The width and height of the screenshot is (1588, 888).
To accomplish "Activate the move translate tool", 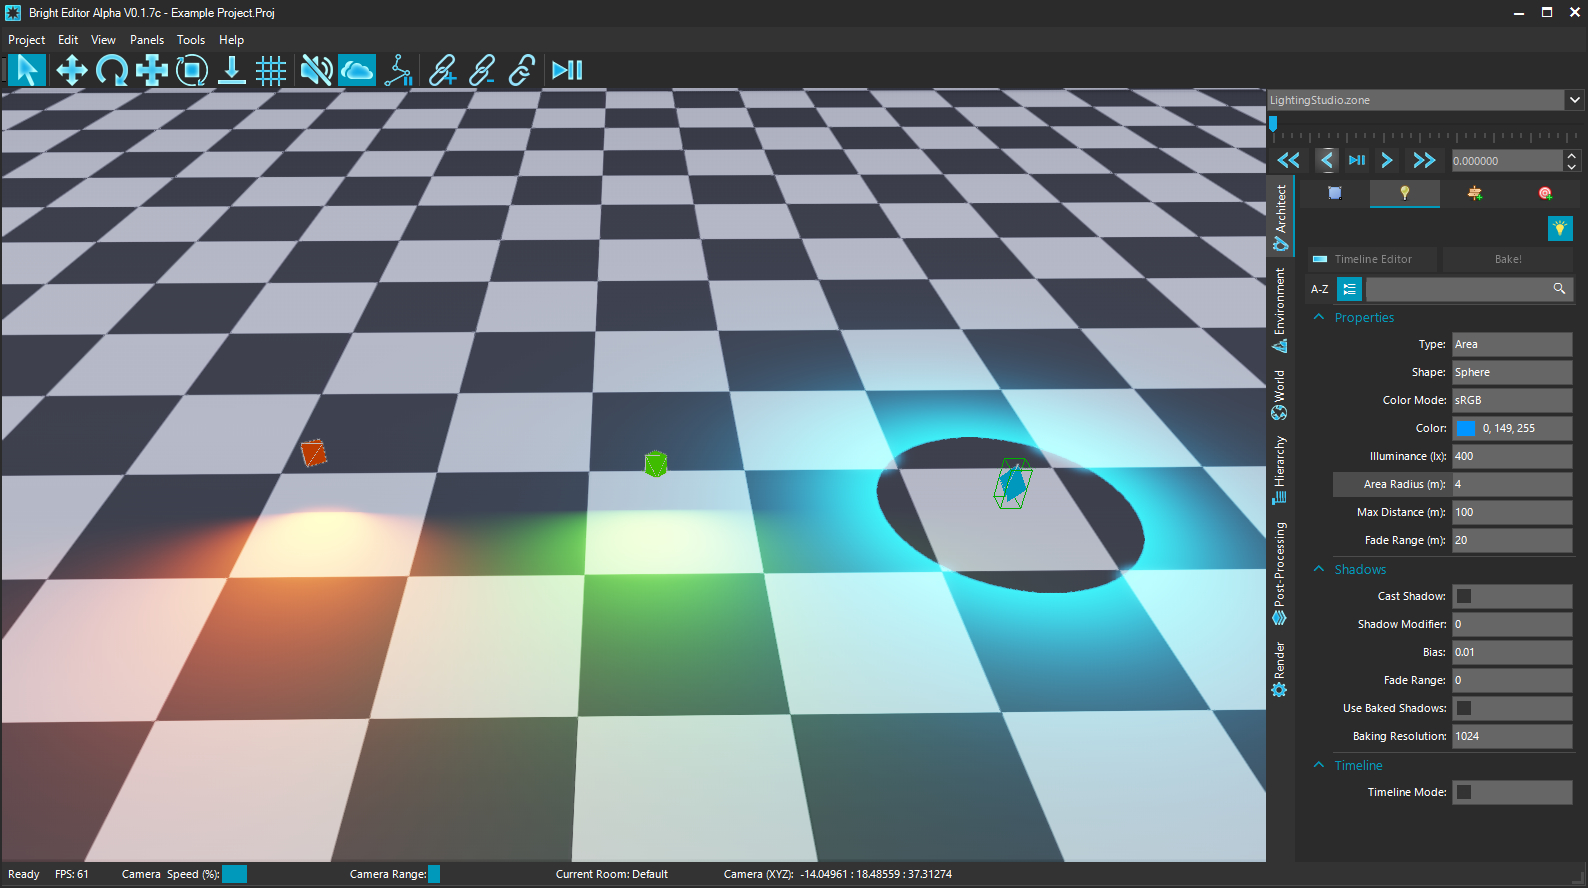I will [x=71, y=70].
